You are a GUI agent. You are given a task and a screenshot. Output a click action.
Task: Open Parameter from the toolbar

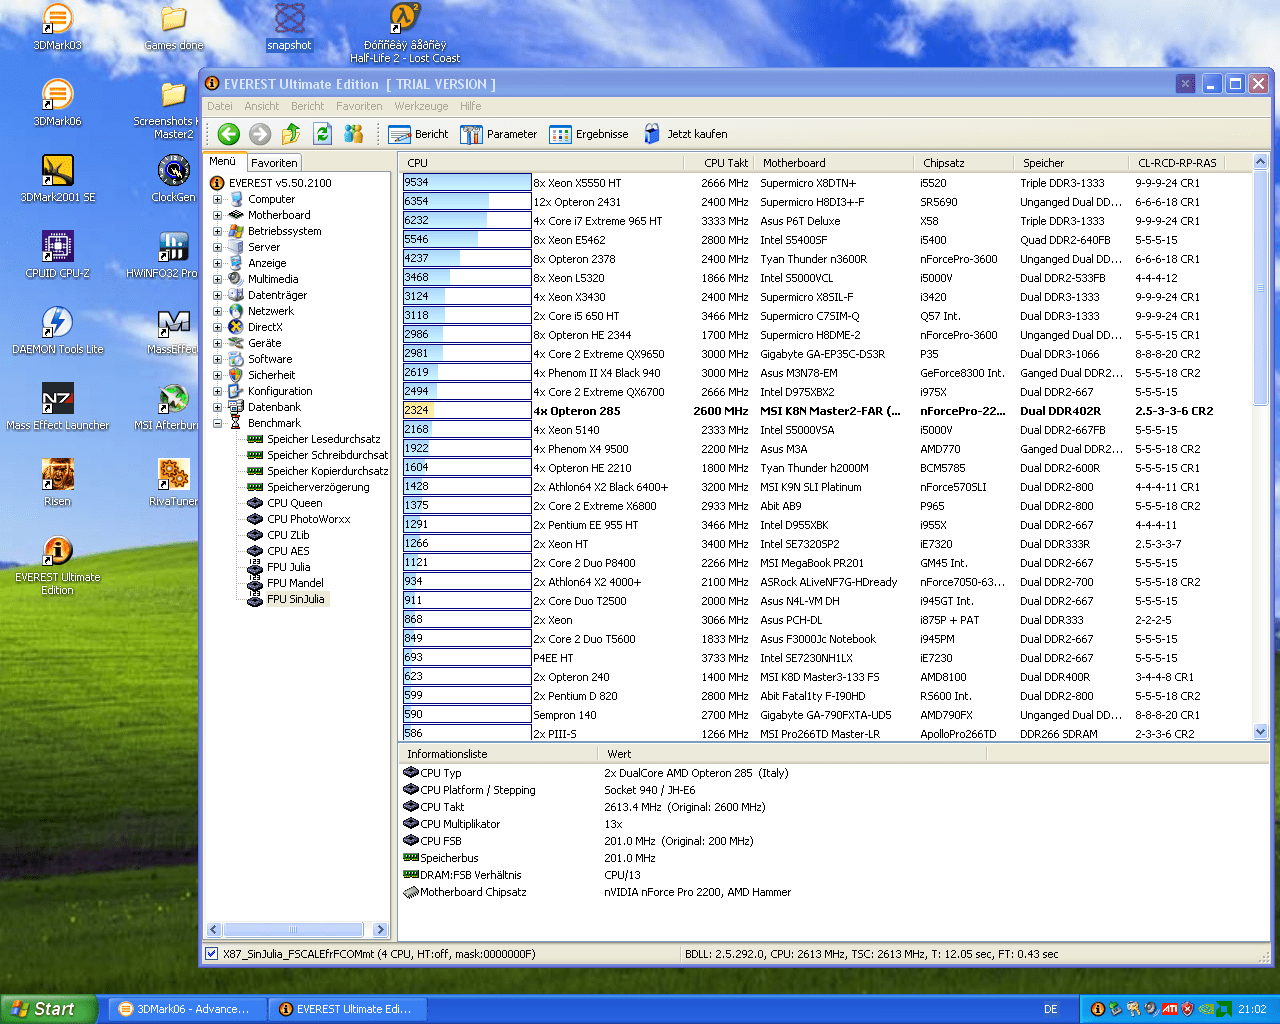point(498,134)
